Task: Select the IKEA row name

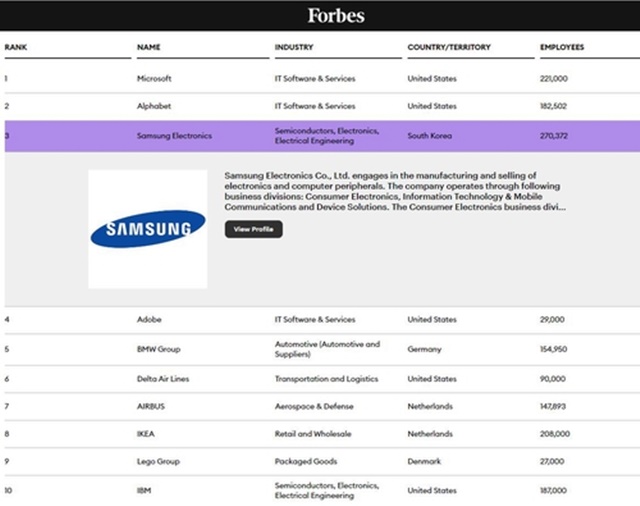Action: 146,434
